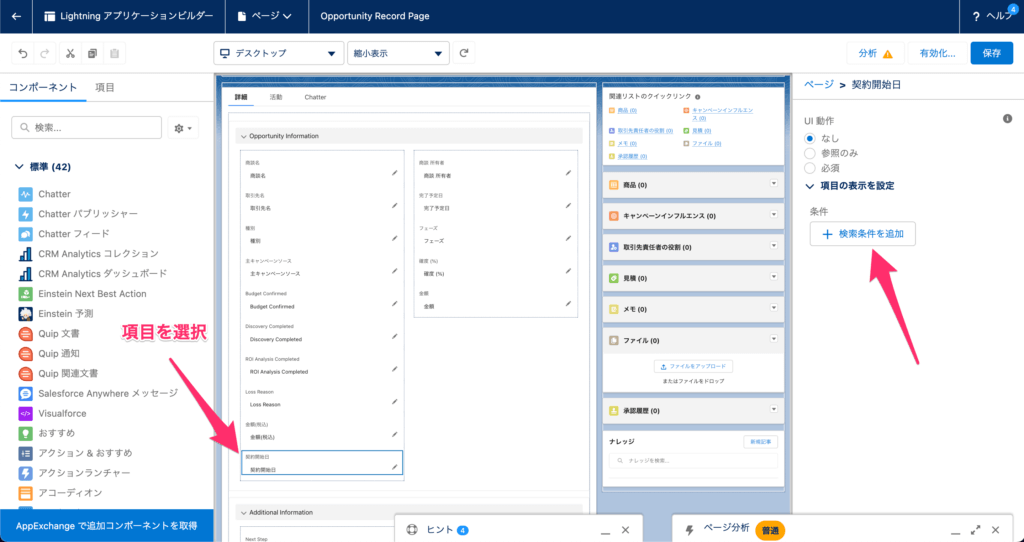Click the 検索条件を追加 button
The image size is (1024, 542).
862,233
